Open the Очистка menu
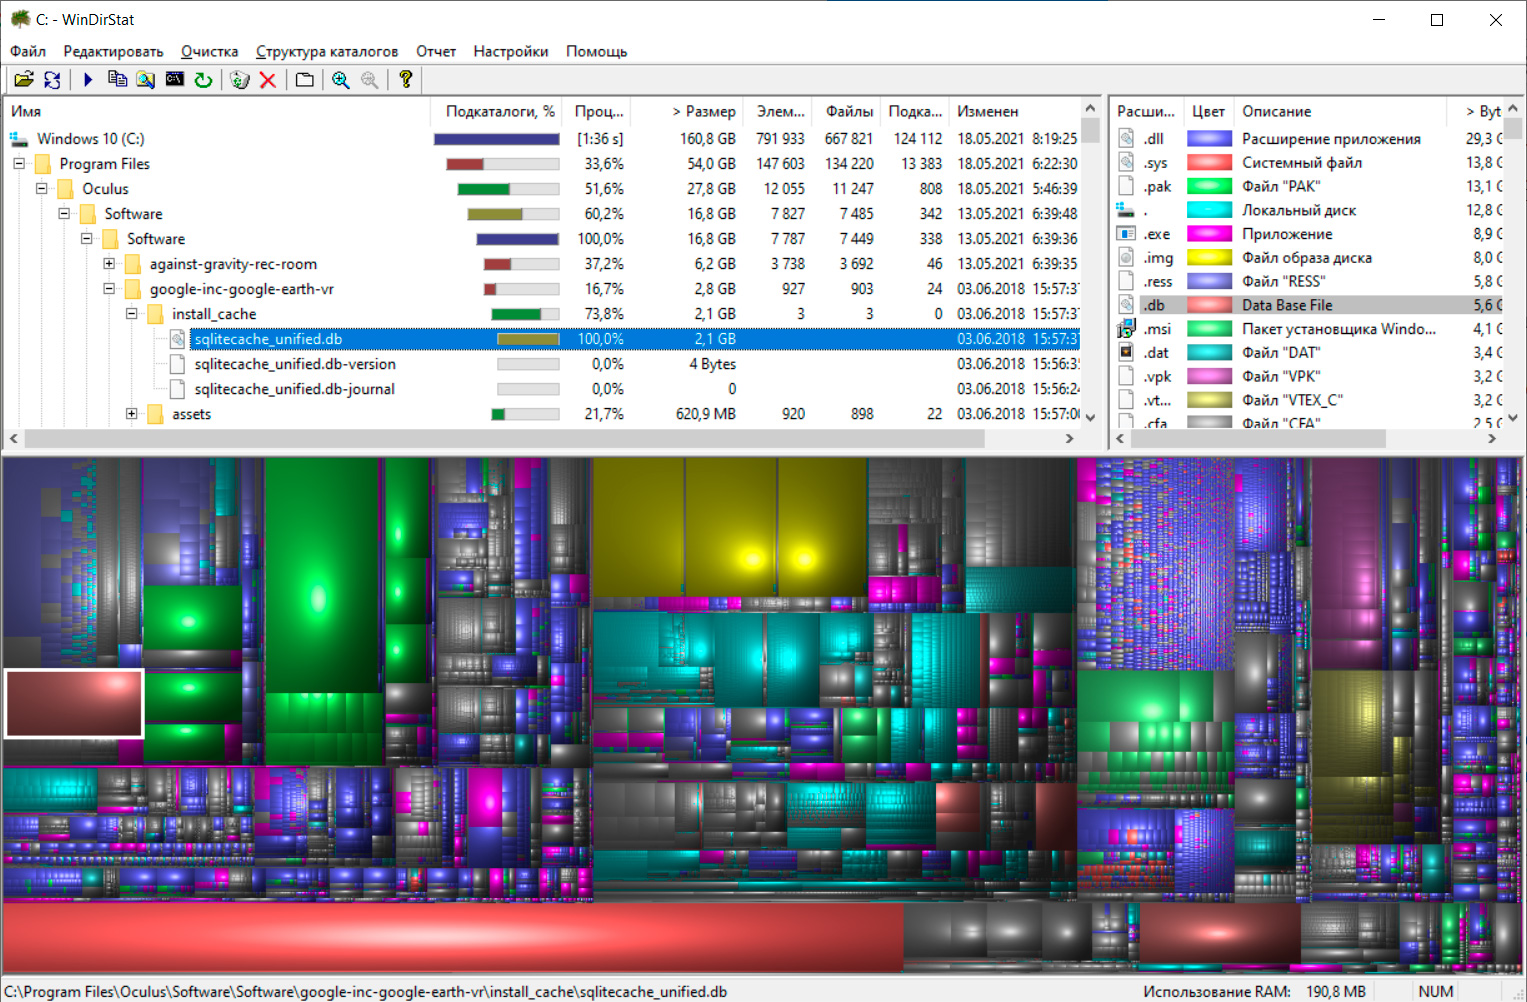1527x1002 pixels. (209, 51)
